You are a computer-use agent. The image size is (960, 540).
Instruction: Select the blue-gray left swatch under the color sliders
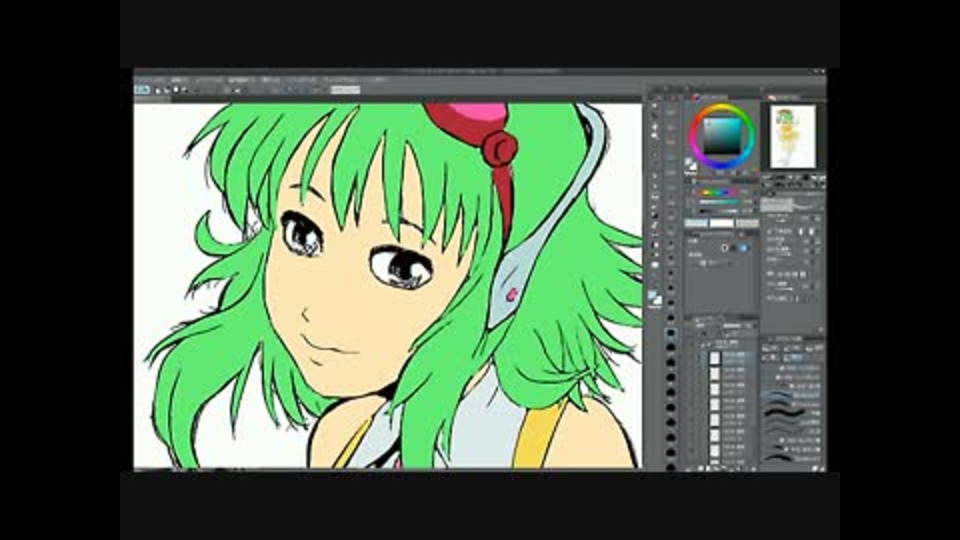697,223
